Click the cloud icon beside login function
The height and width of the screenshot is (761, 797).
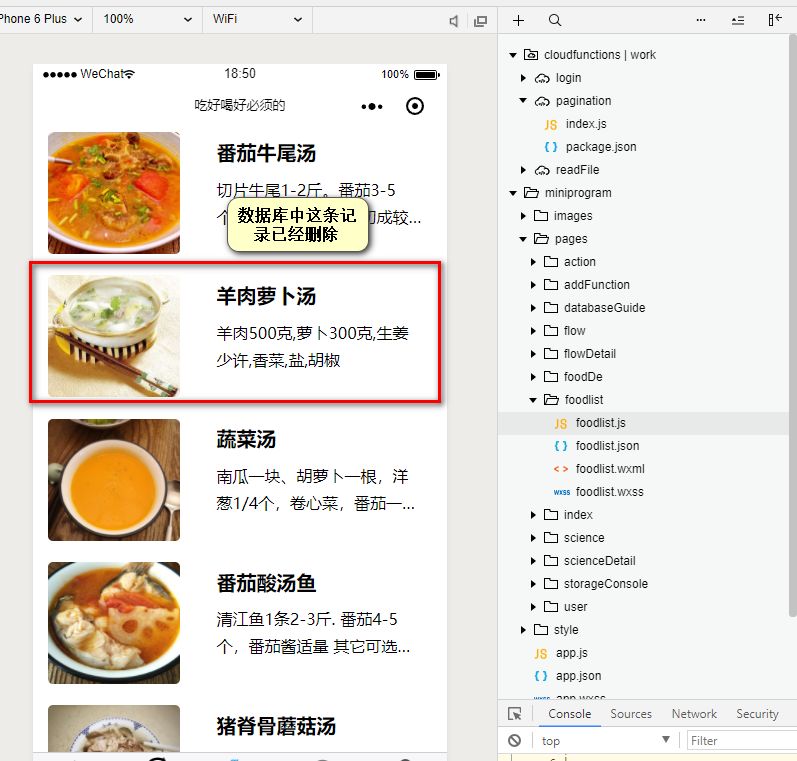[x=542, y=78]
